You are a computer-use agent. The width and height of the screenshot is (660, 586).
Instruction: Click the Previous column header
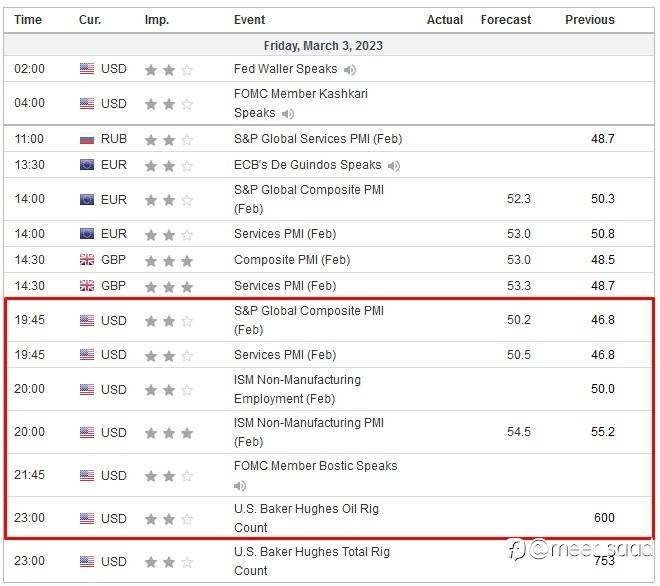589,20
